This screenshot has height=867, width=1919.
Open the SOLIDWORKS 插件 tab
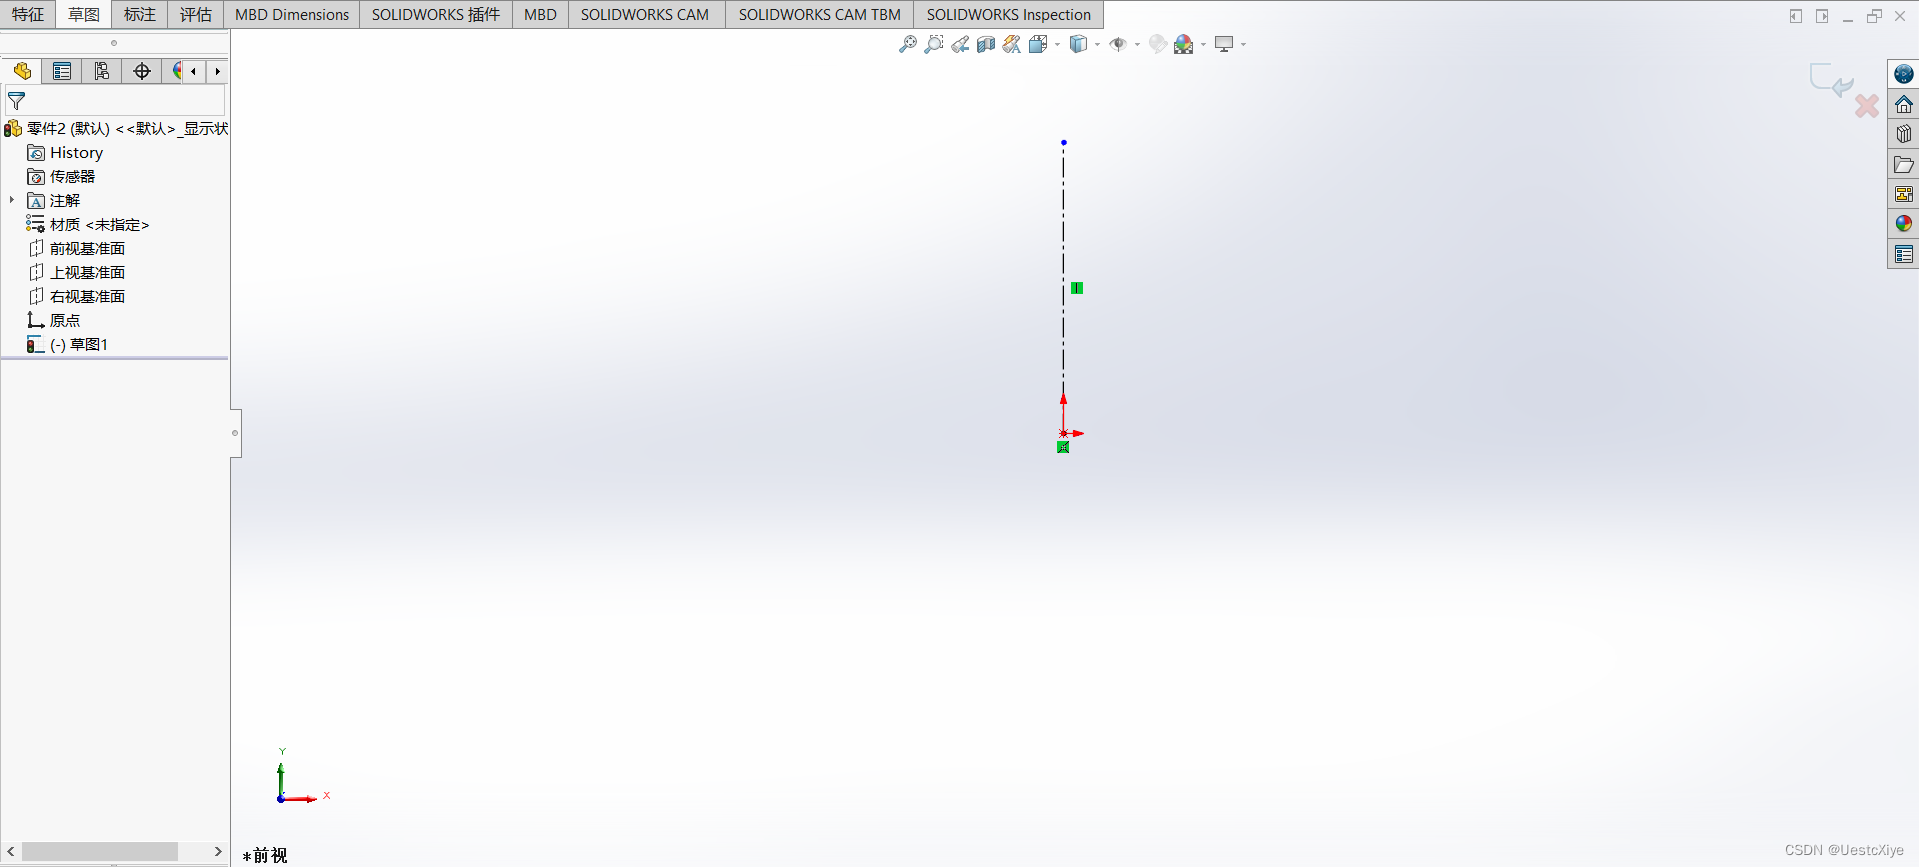[x=436, y=14]
